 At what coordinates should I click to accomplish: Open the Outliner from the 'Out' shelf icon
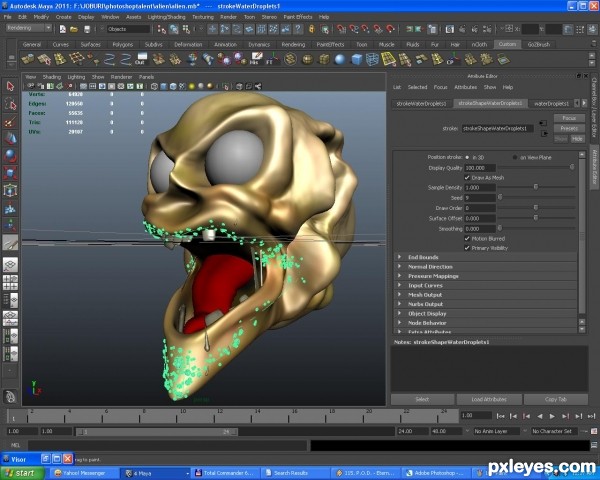click(142, 59)
